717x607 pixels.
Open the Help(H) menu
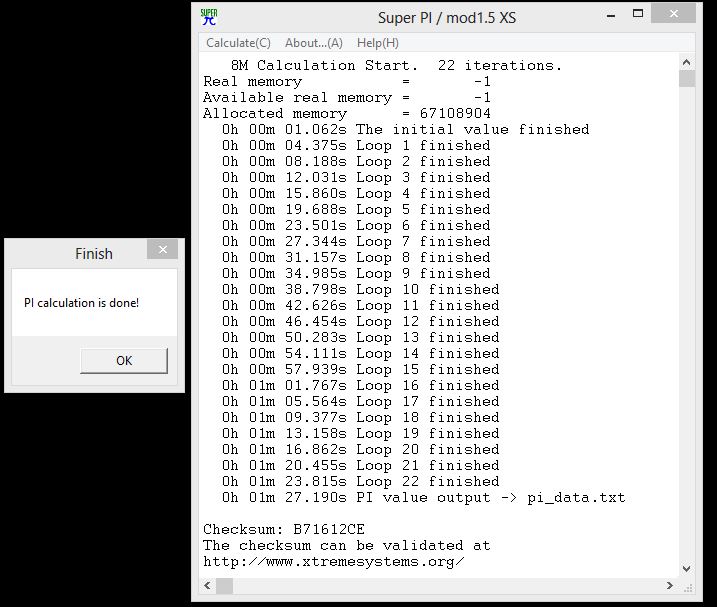[377, 43]
